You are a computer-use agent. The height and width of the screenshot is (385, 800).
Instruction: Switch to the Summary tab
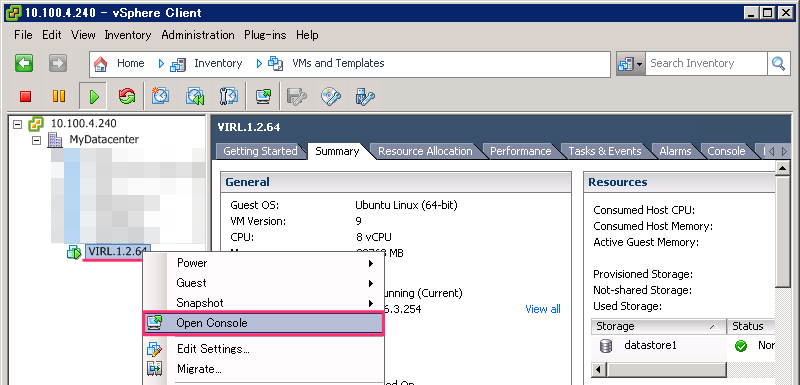[337, 151]
